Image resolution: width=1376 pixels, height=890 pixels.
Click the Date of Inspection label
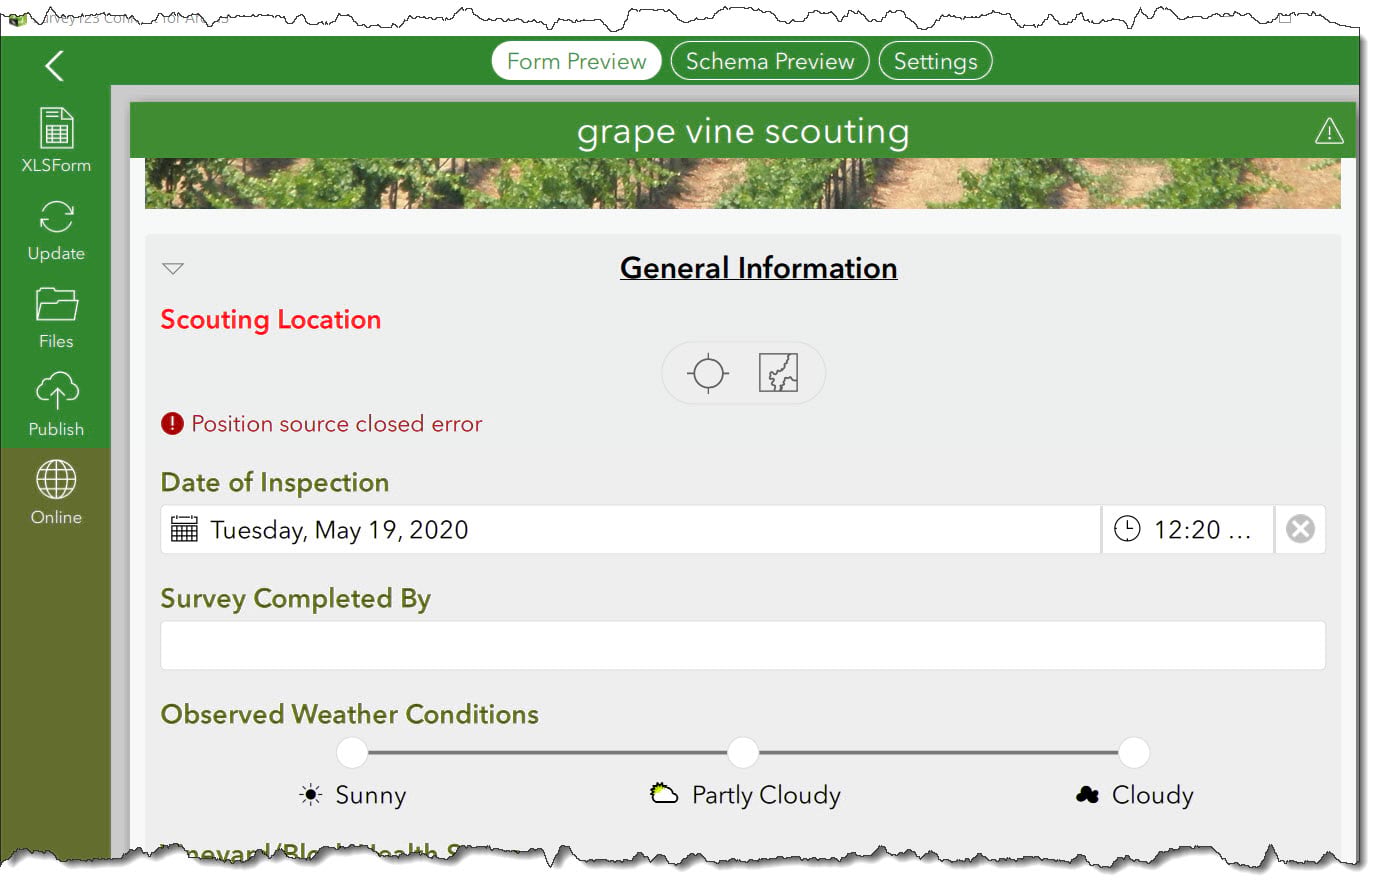pos(275,483)
